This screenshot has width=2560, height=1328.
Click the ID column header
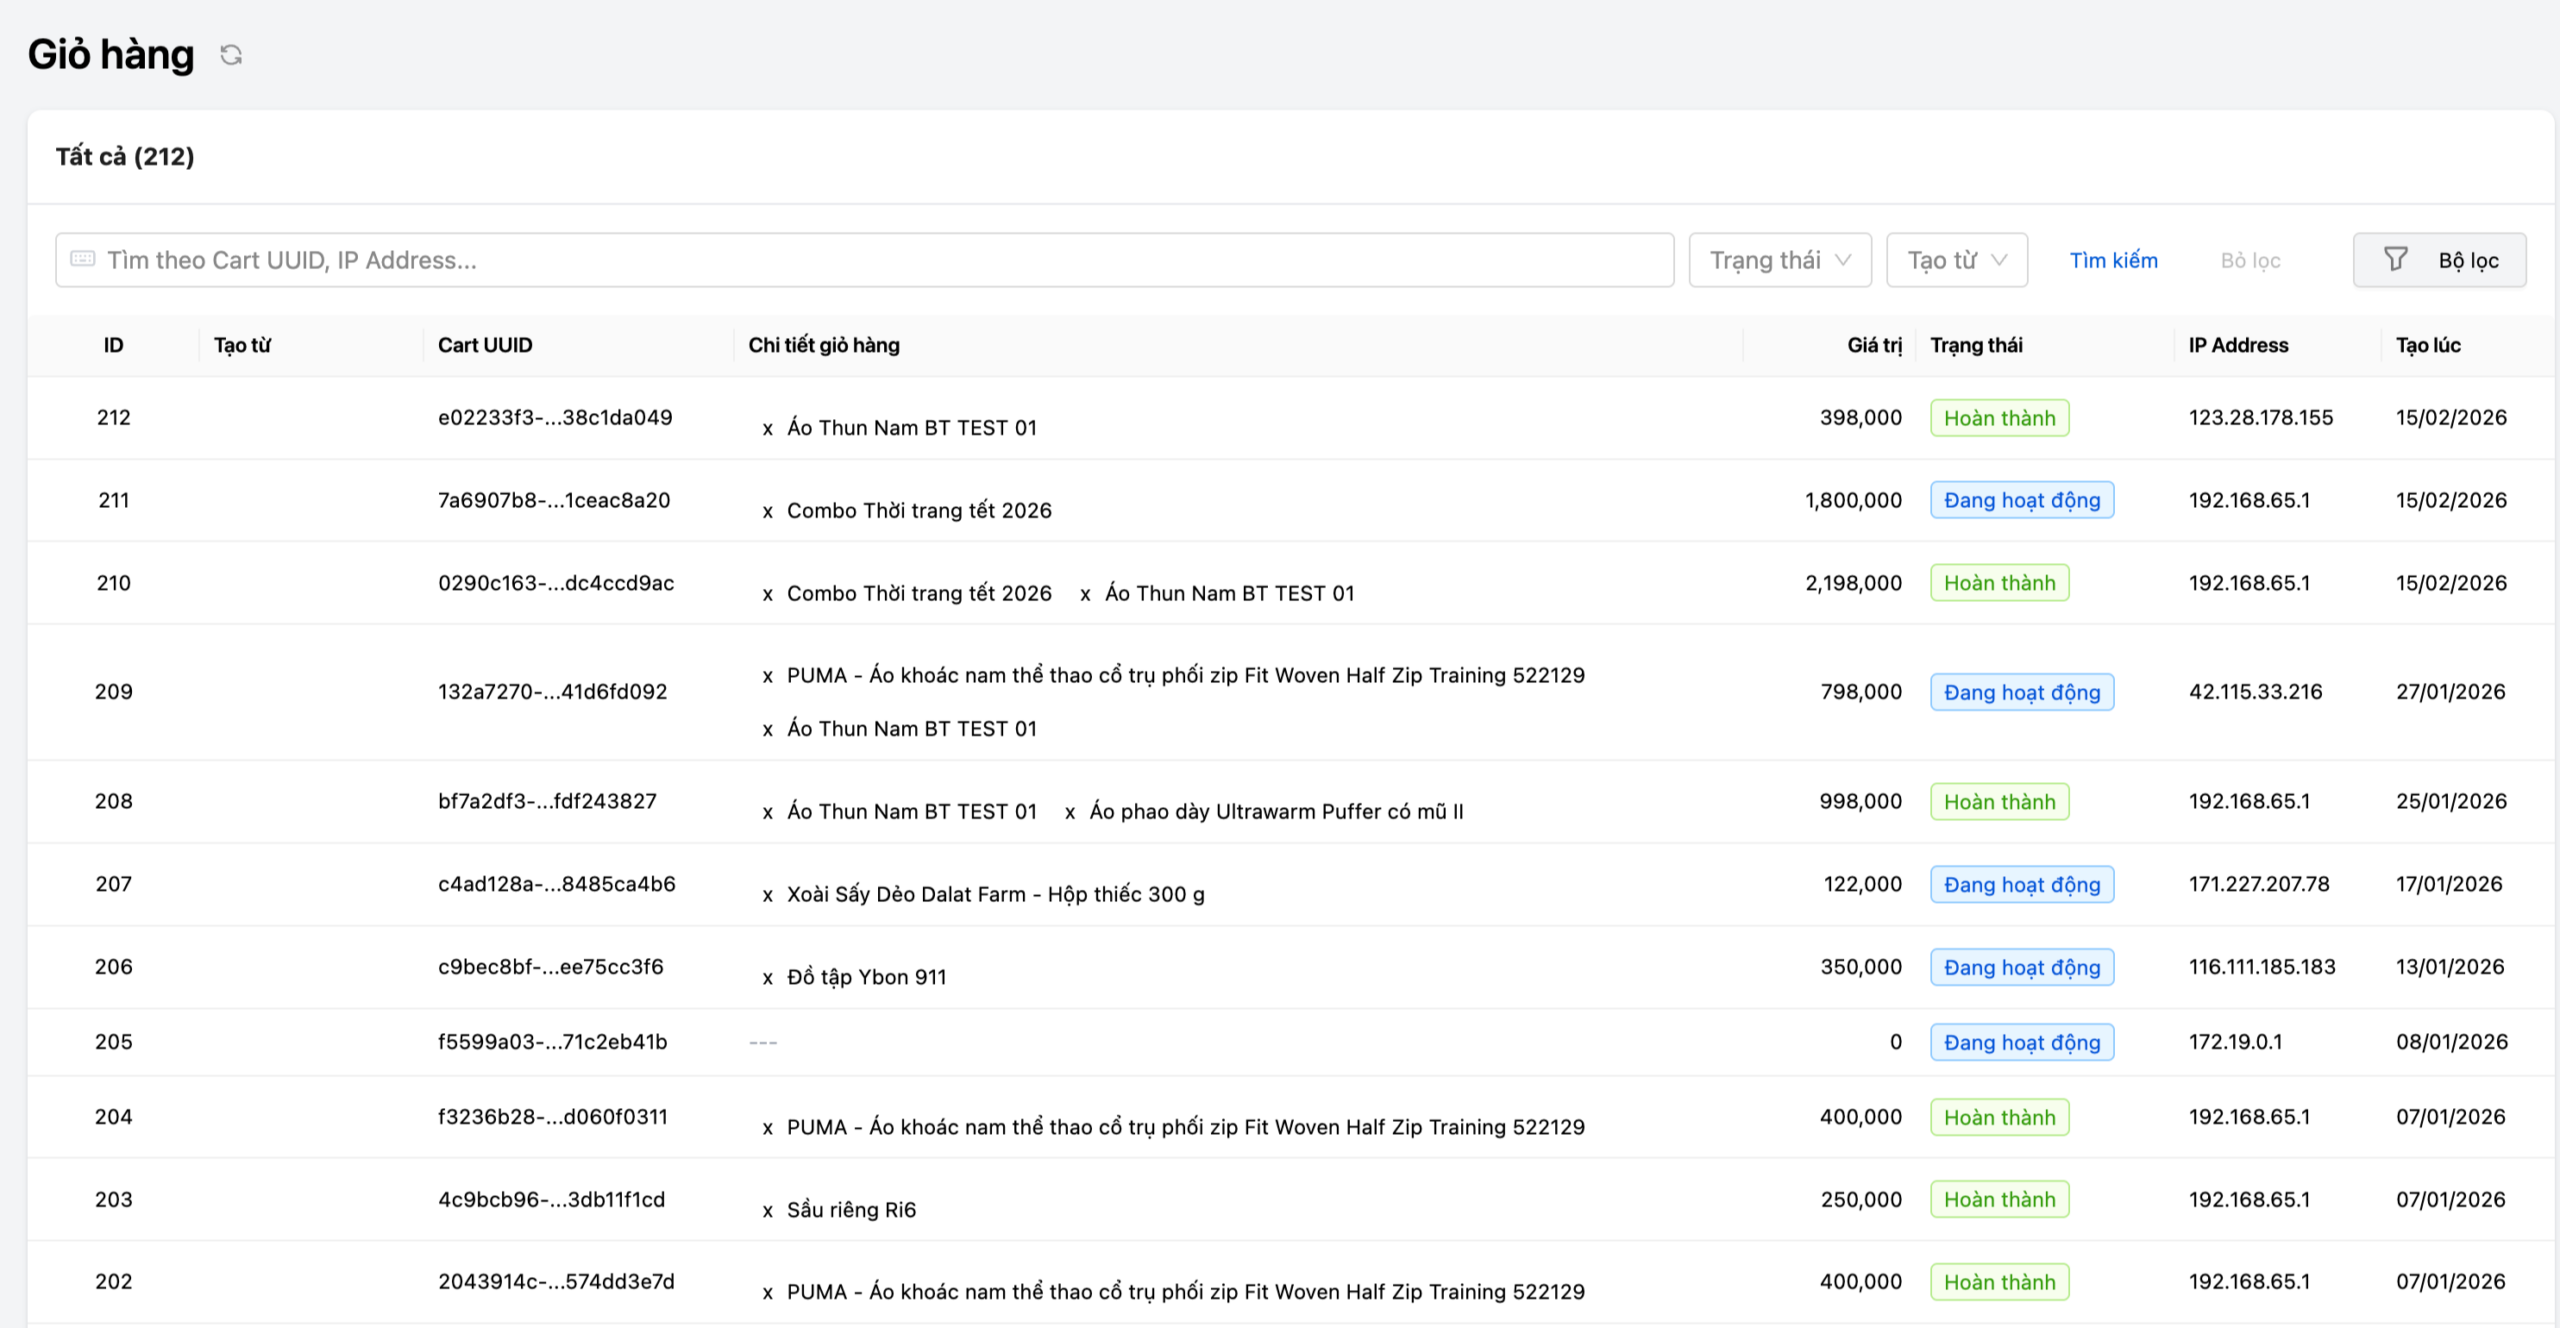[113, 345]
